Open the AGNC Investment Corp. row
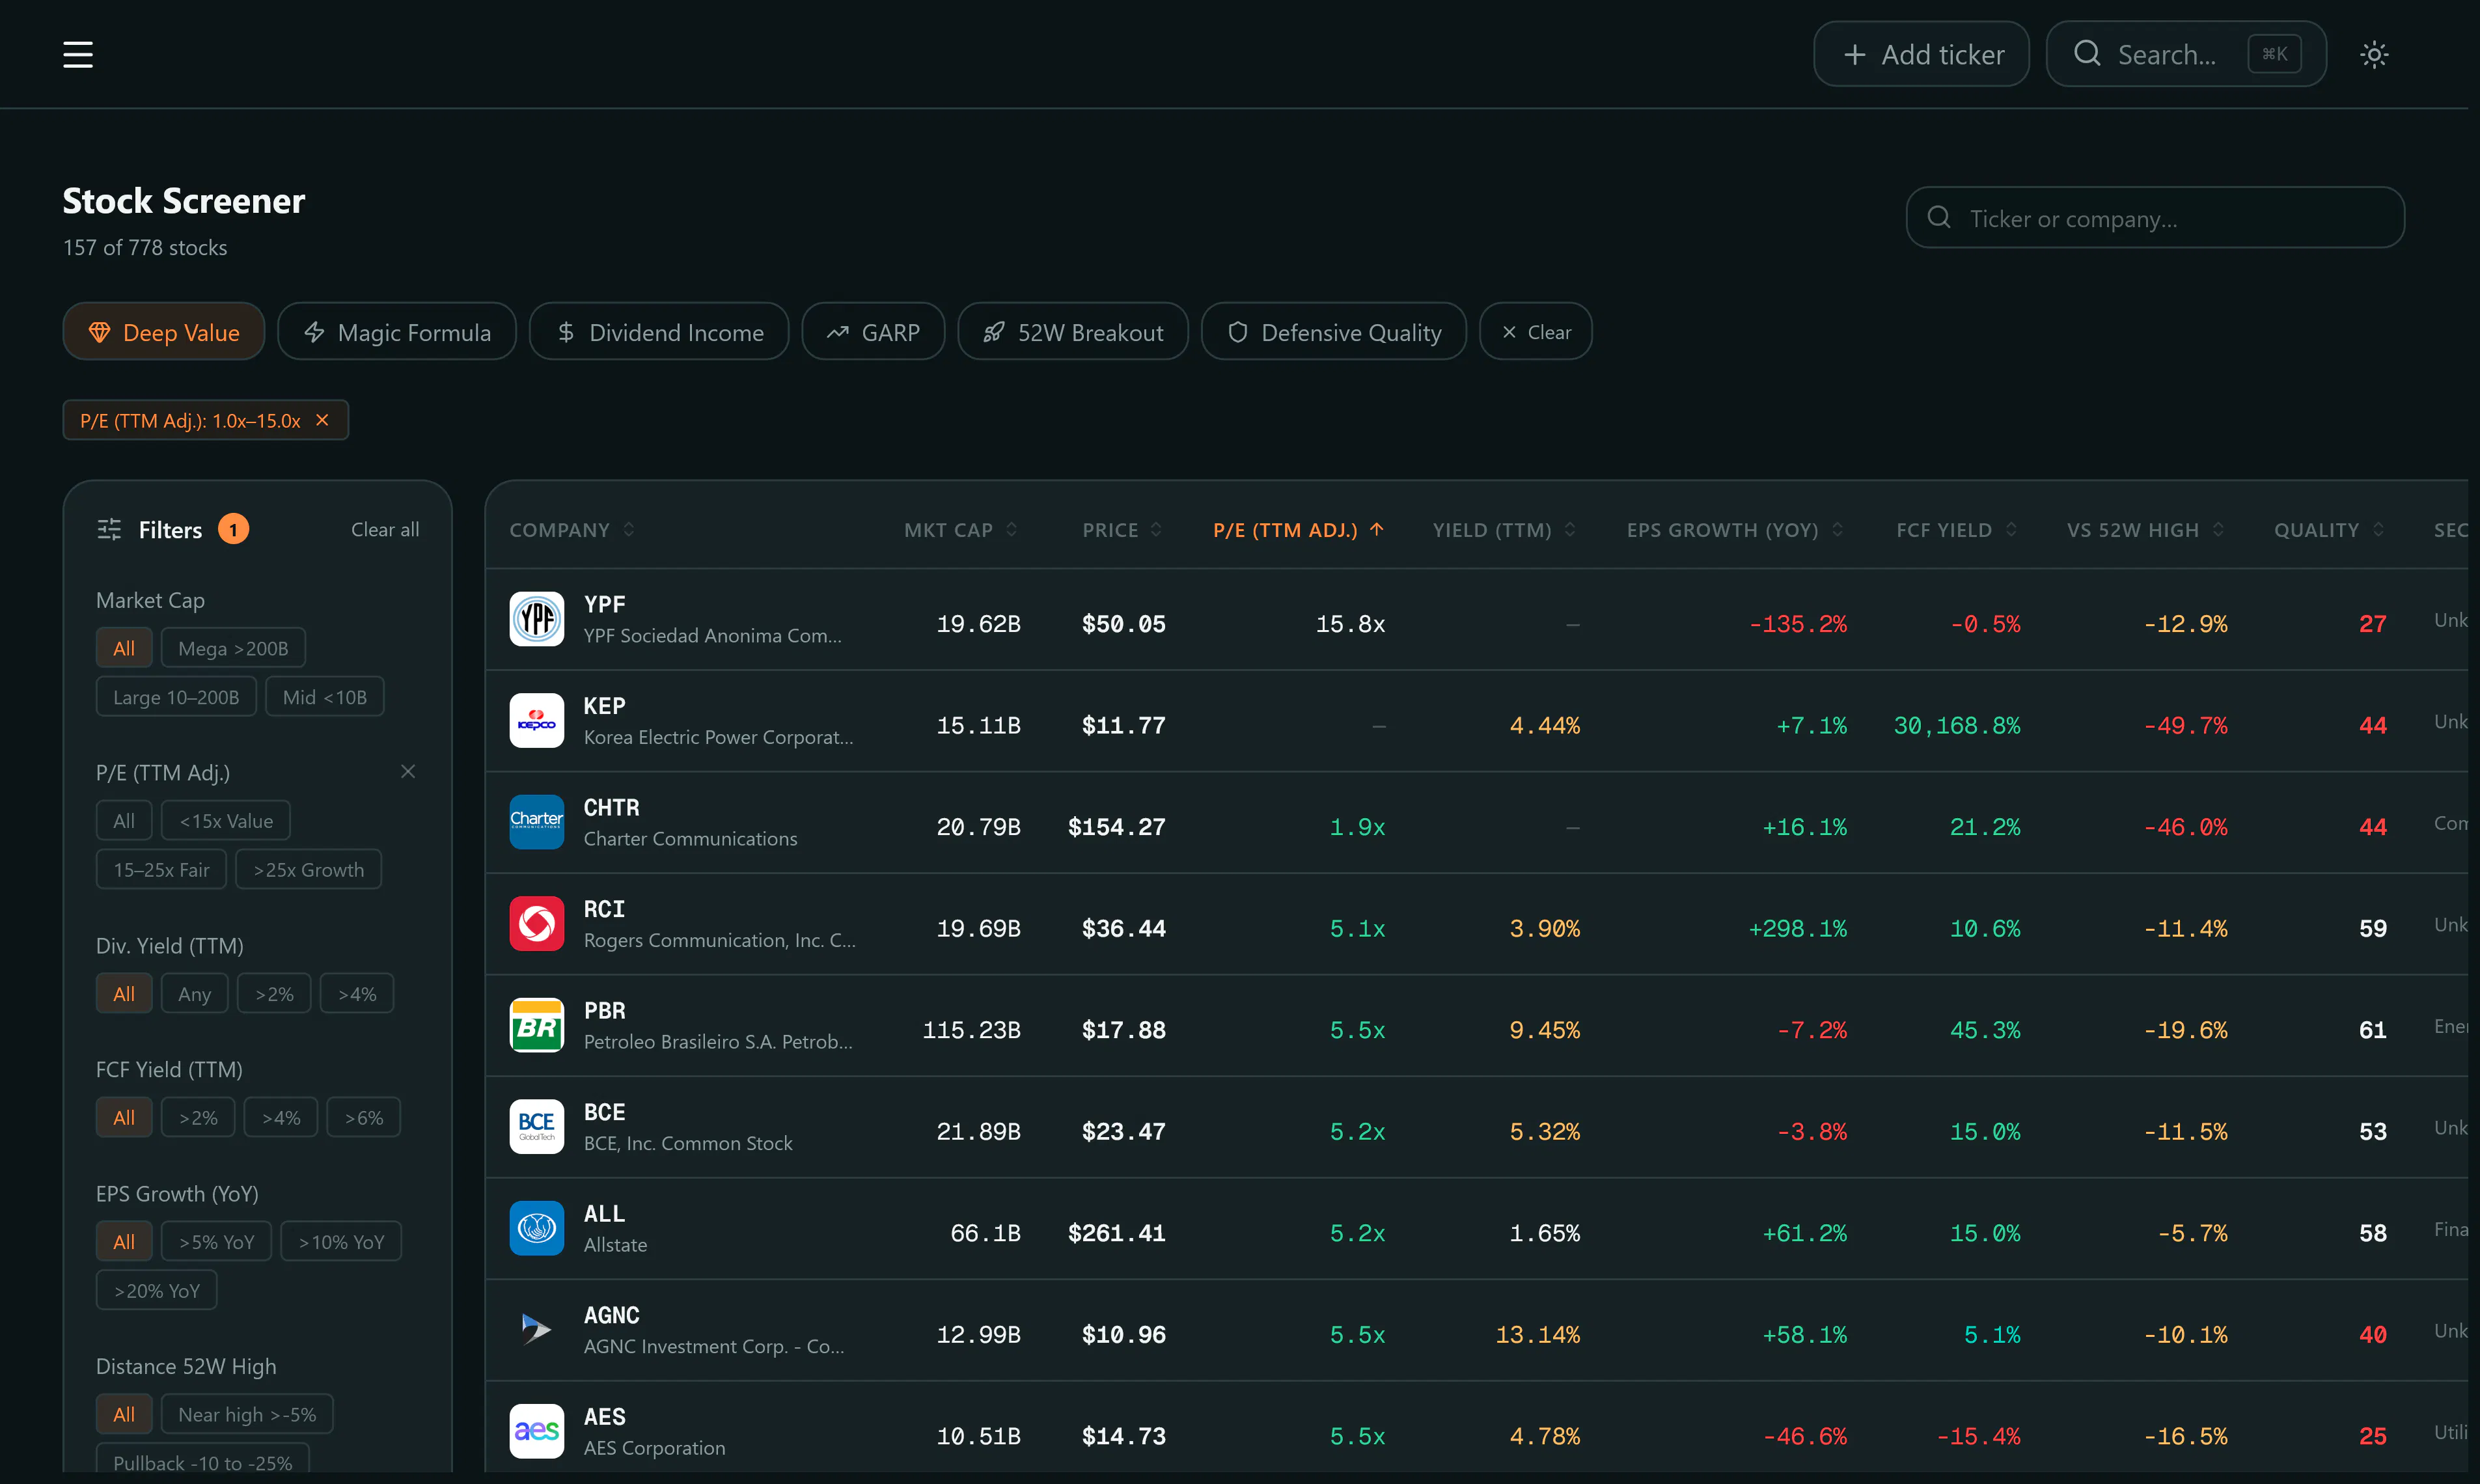 (1476, 1331)
